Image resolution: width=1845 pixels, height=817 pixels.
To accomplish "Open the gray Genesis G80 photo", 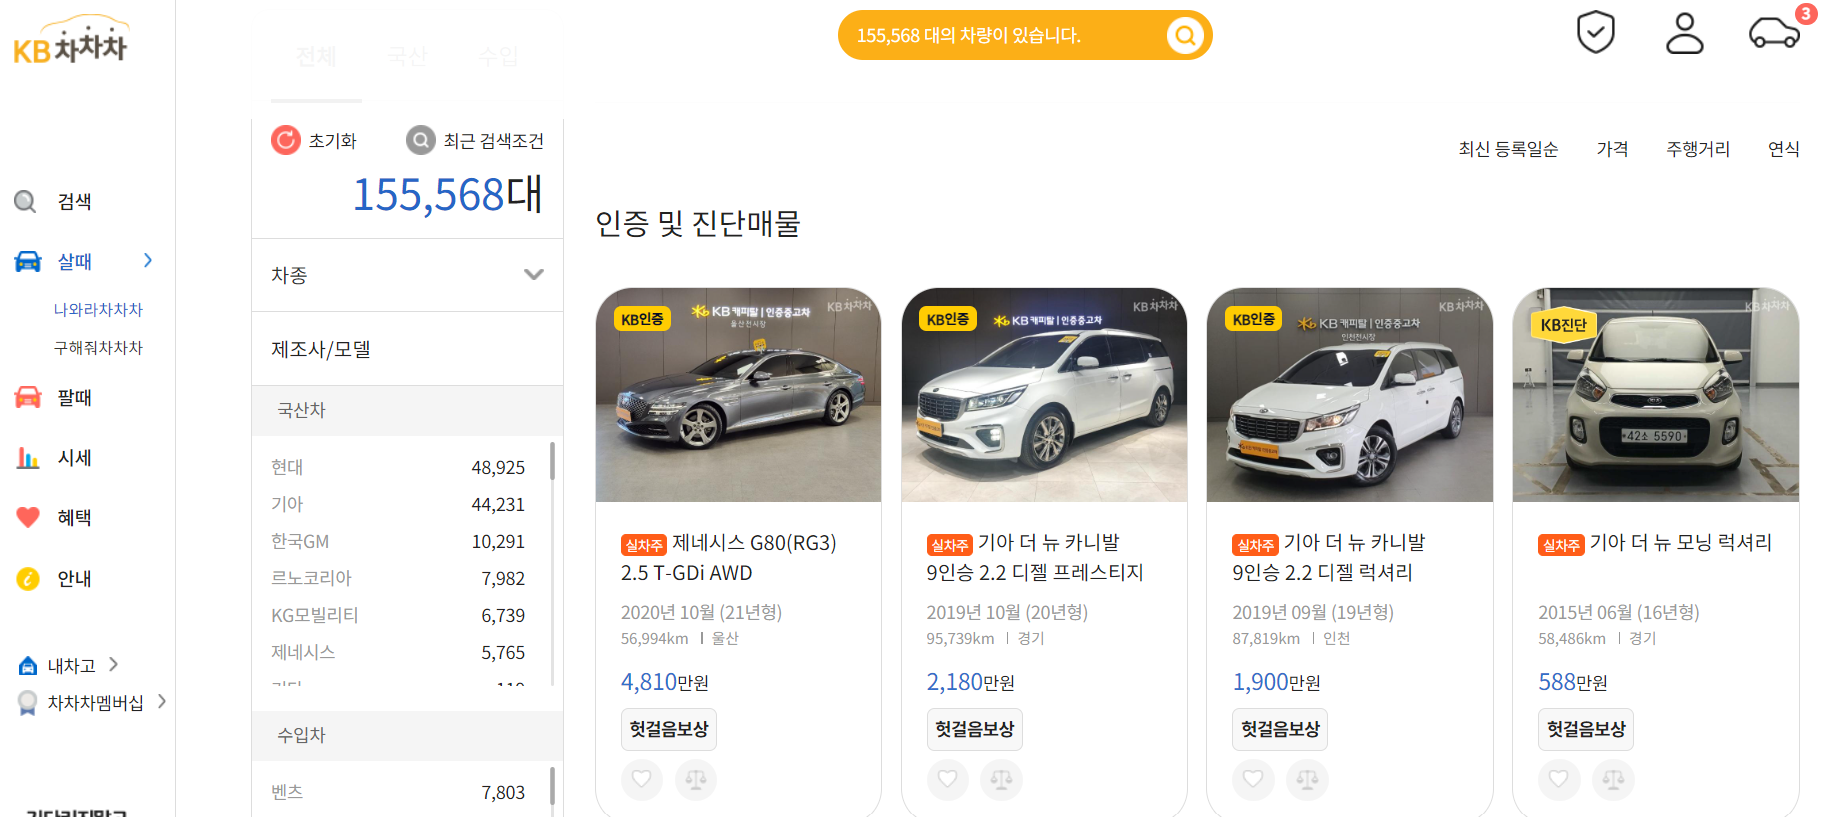I will click(x=738, y=395).
